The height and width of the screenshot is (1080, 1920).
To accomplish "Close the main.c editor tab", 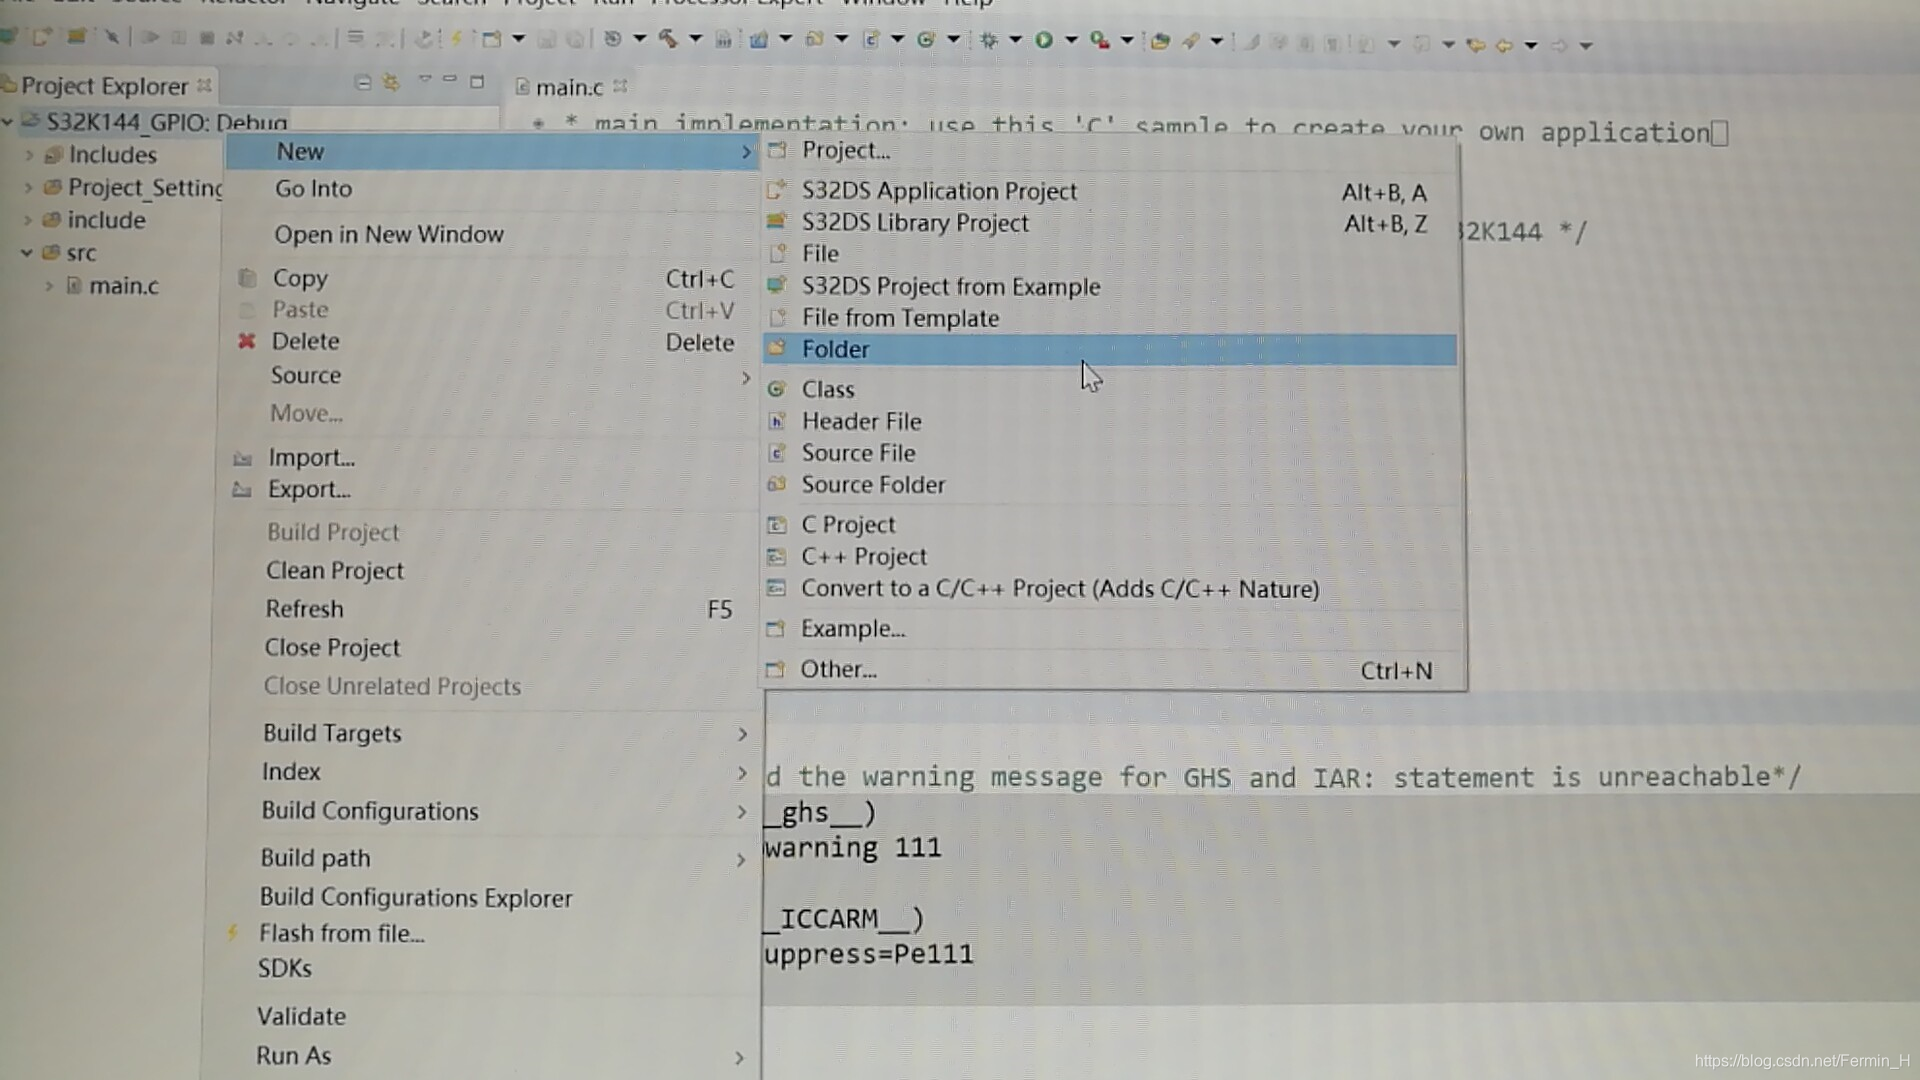I will point(620,86).
